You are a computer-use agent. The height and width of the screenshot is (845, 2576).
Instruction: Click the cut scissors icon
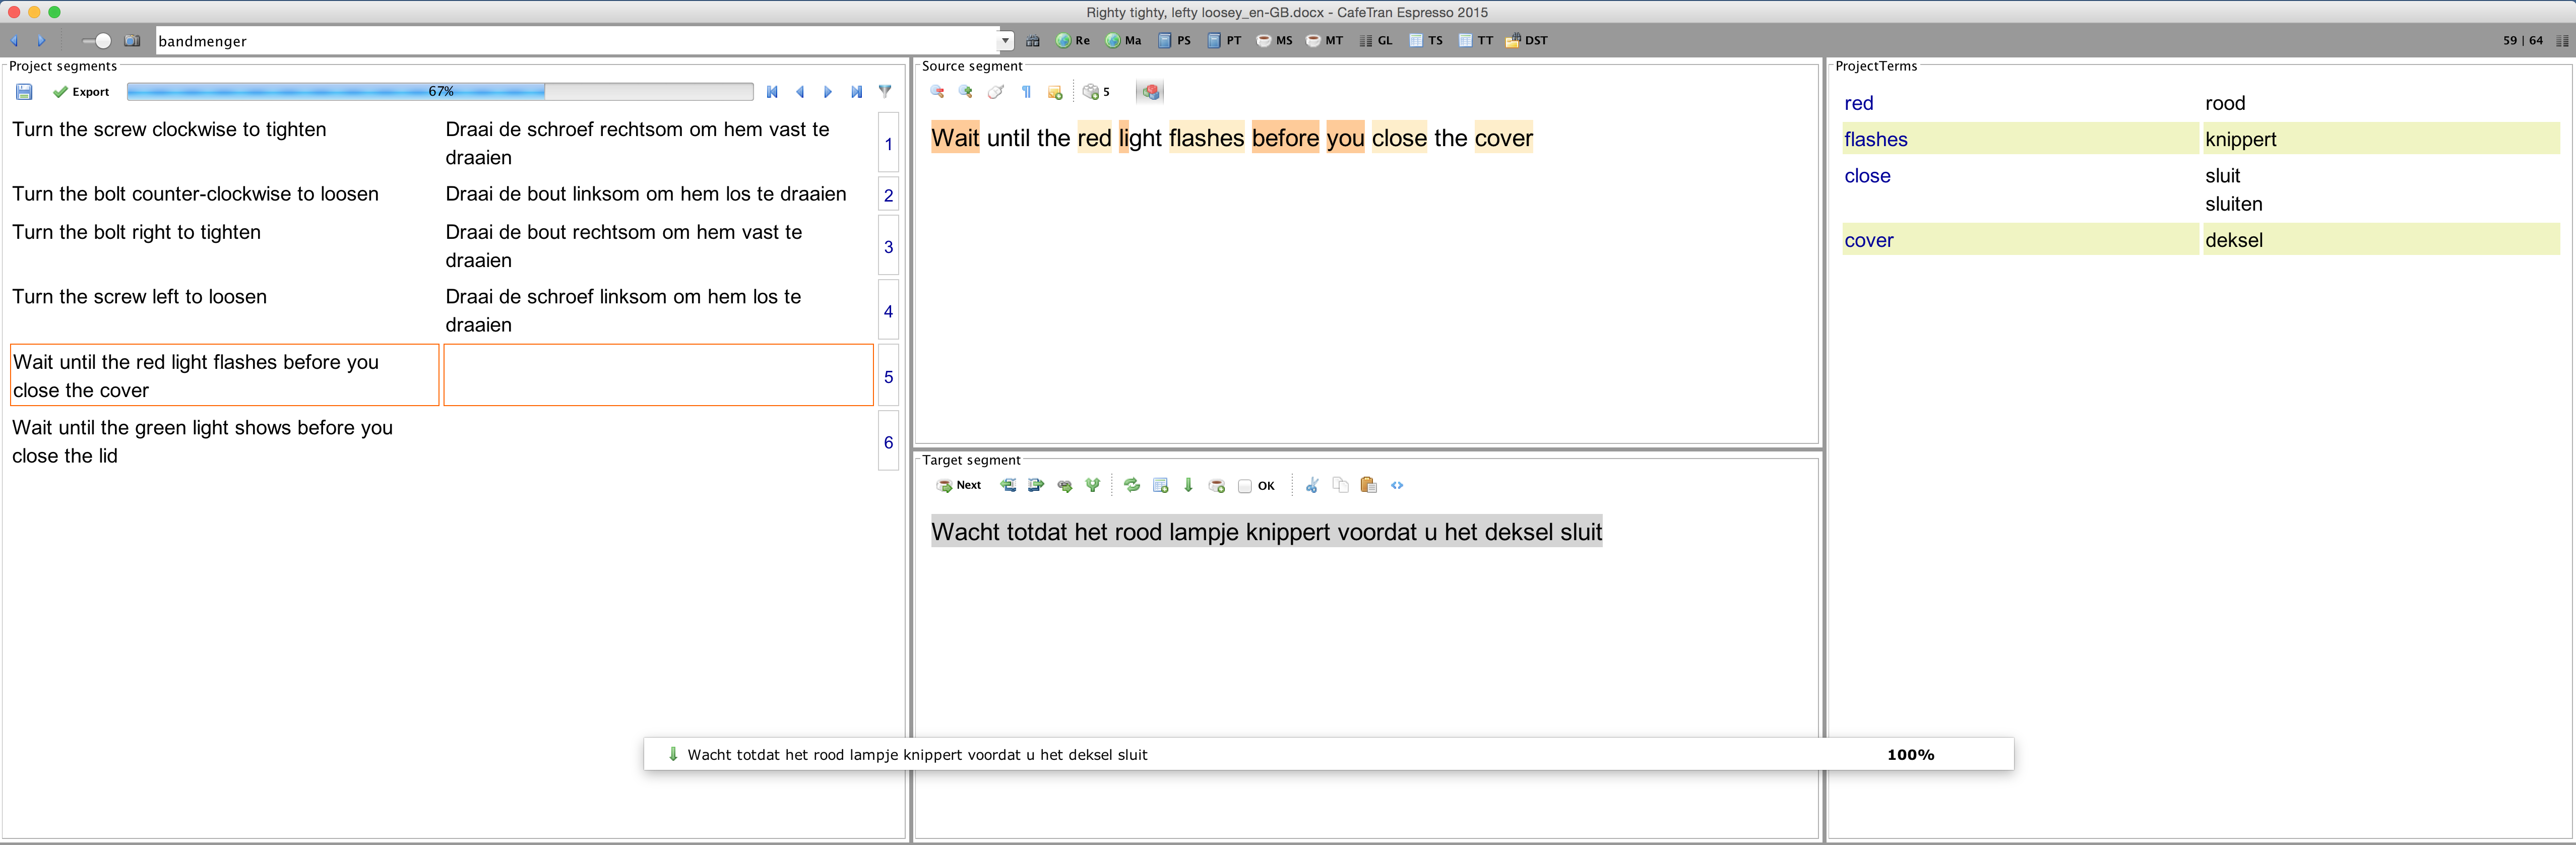point(1312,486)
